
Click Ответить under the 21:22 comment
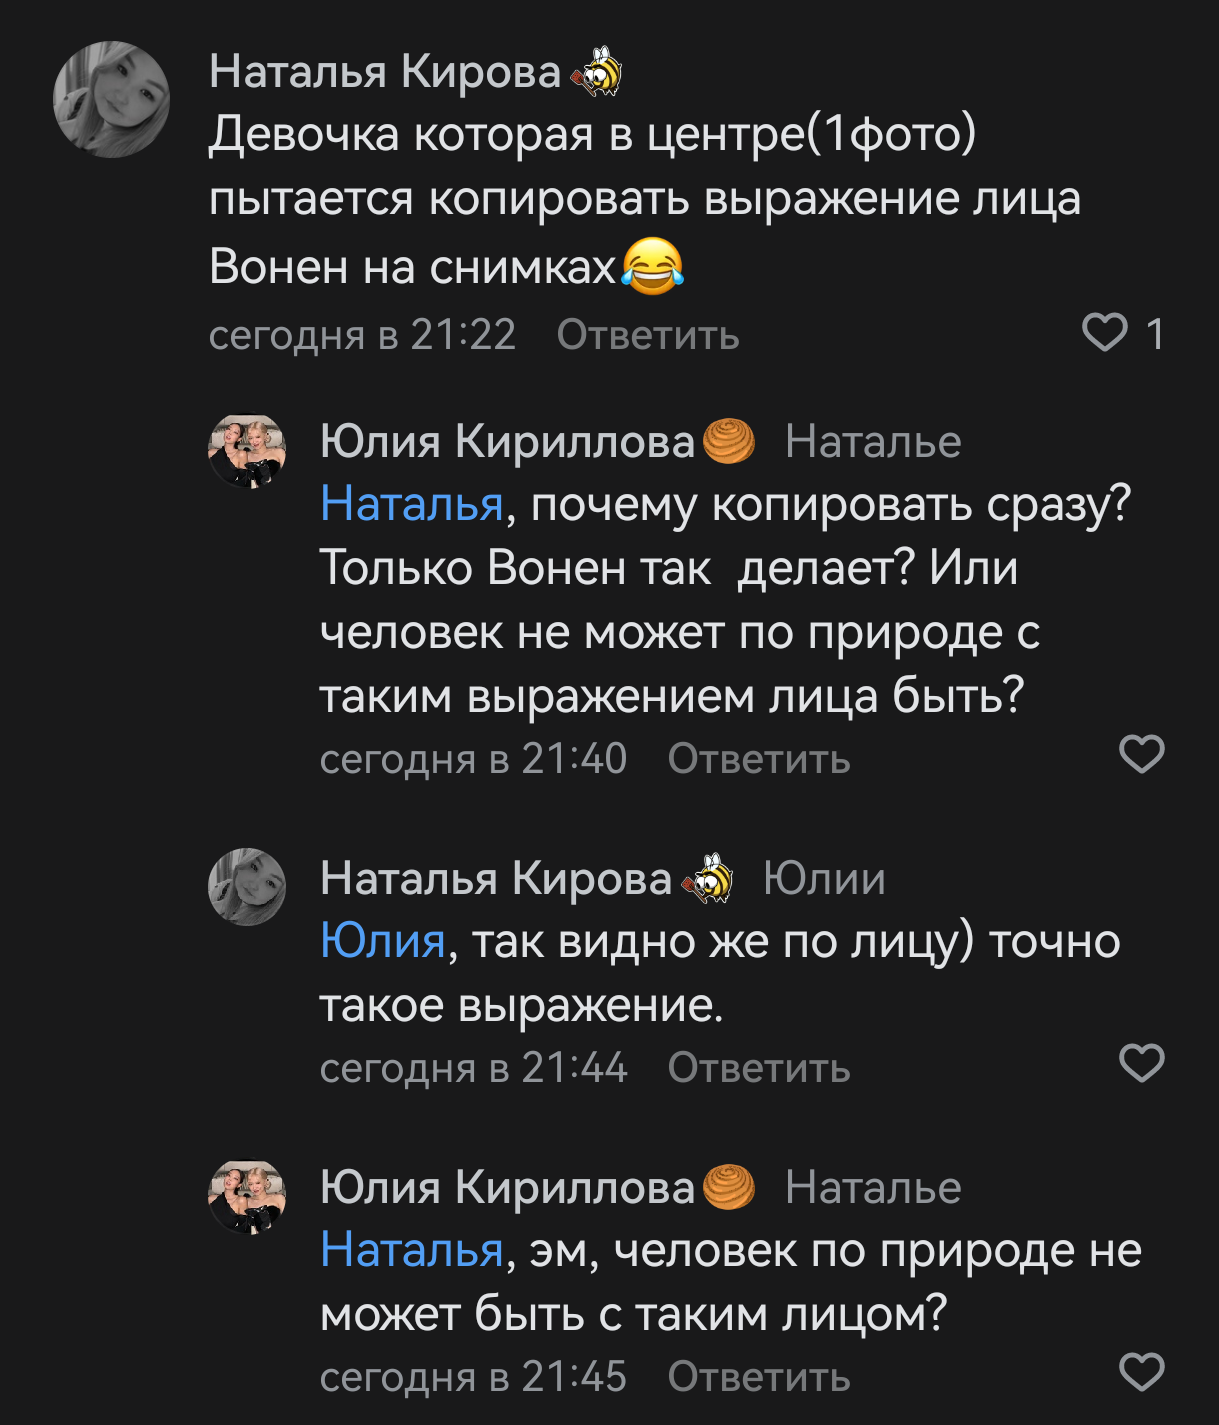648,335
